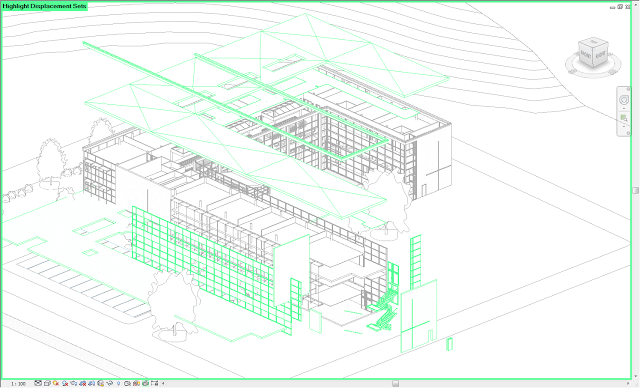Viewport: 640px width, 388px height.
Task: Toggle Sun Path off/on icon
Action: tap(56, 383)
